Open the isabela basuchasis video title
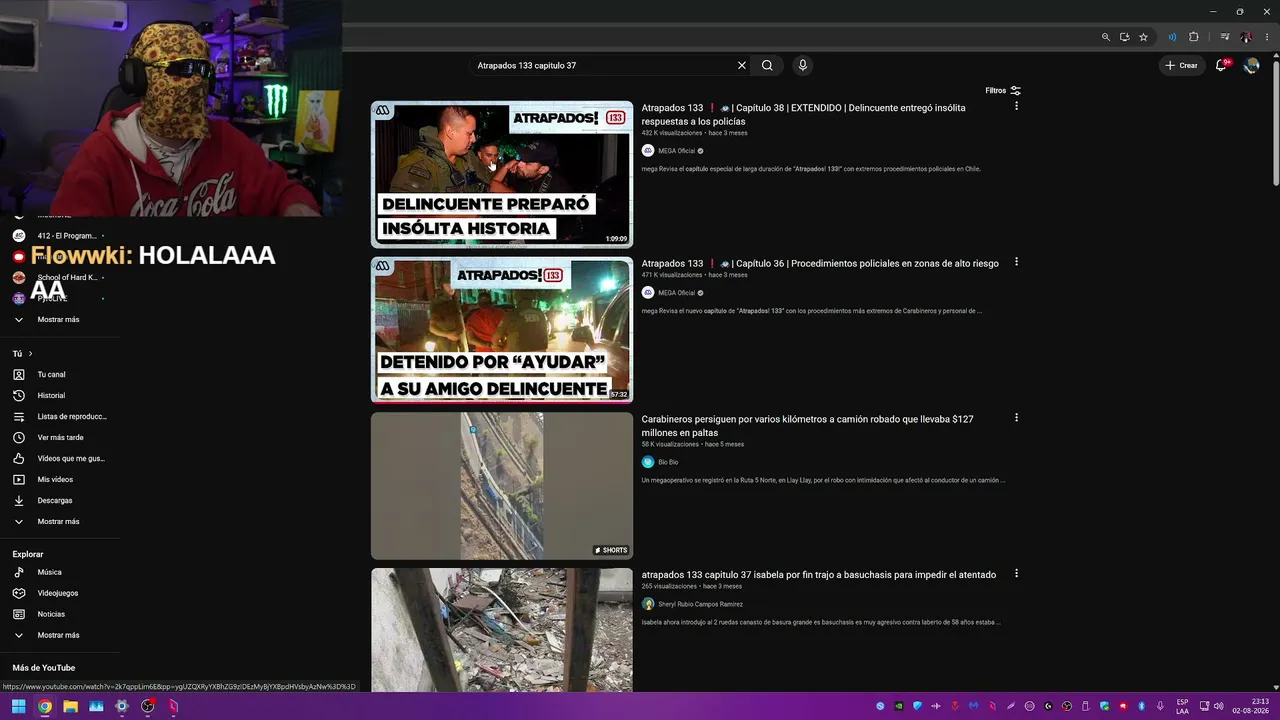Image resolution: width=1280 pixels, height=720 pixels. click(x=819, y=575)
